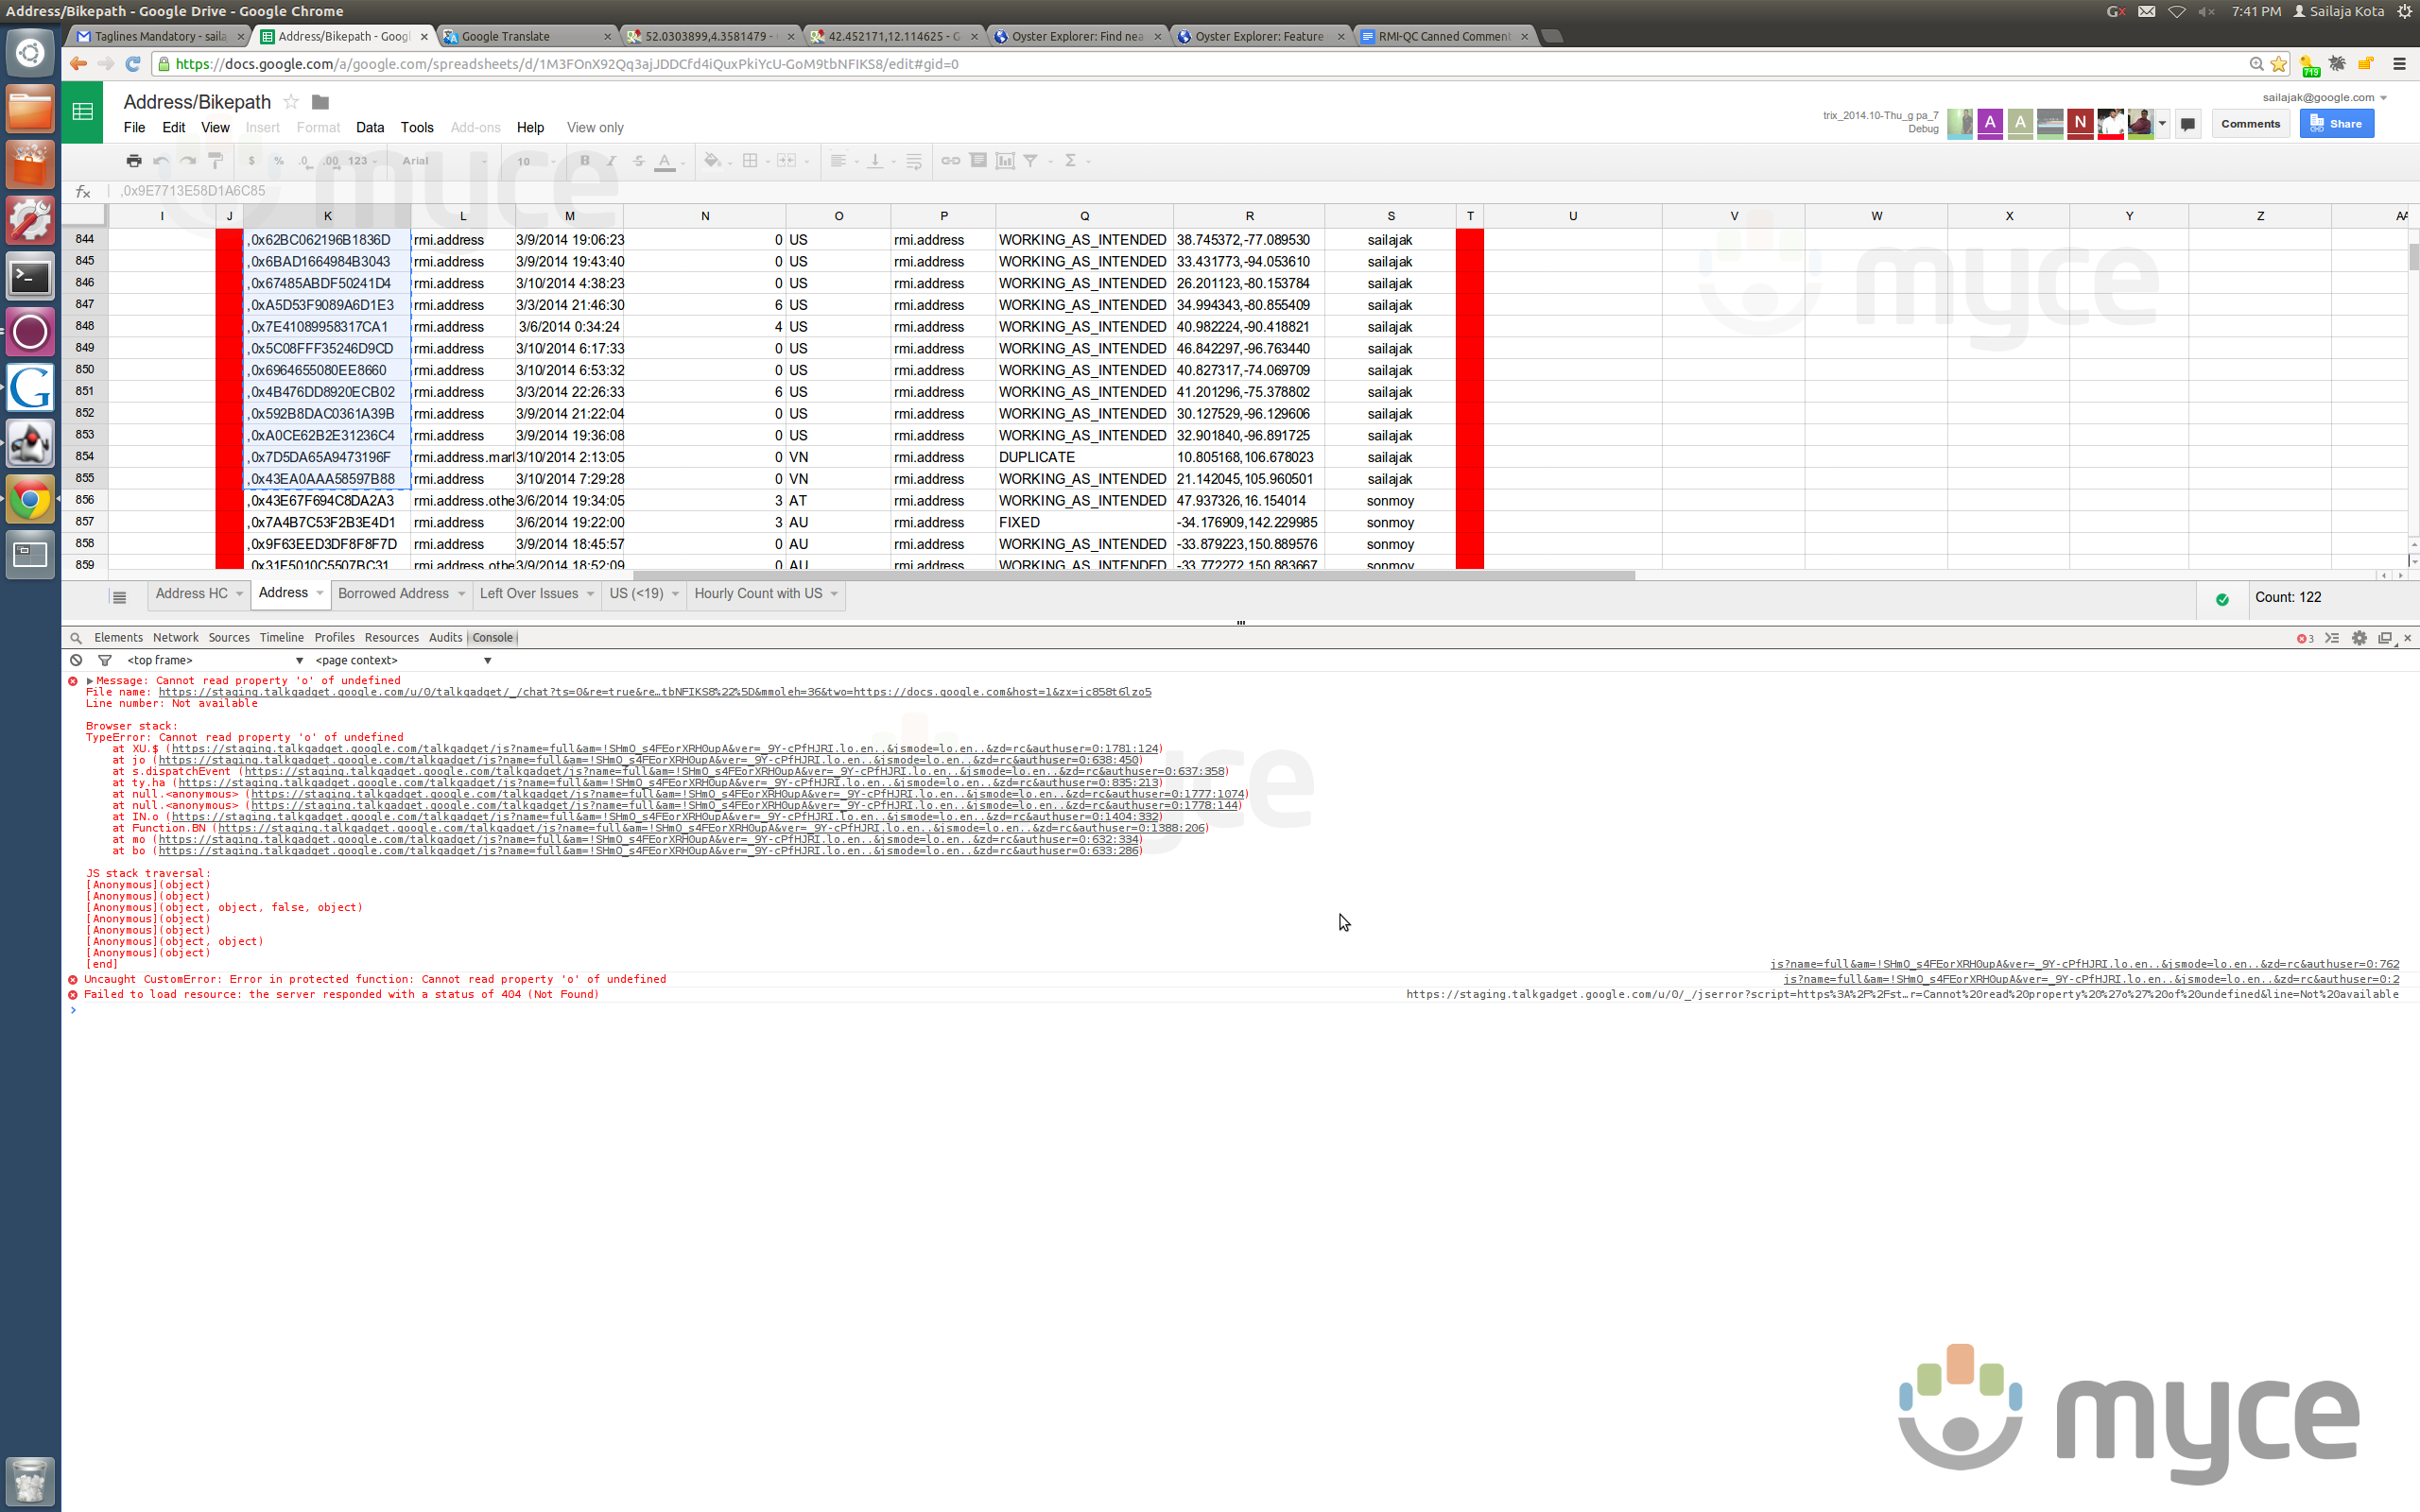Viewport: 2420px width, 1512px height.
Task: Open the chat speech-bubble icon
Action: point(2188,124)
